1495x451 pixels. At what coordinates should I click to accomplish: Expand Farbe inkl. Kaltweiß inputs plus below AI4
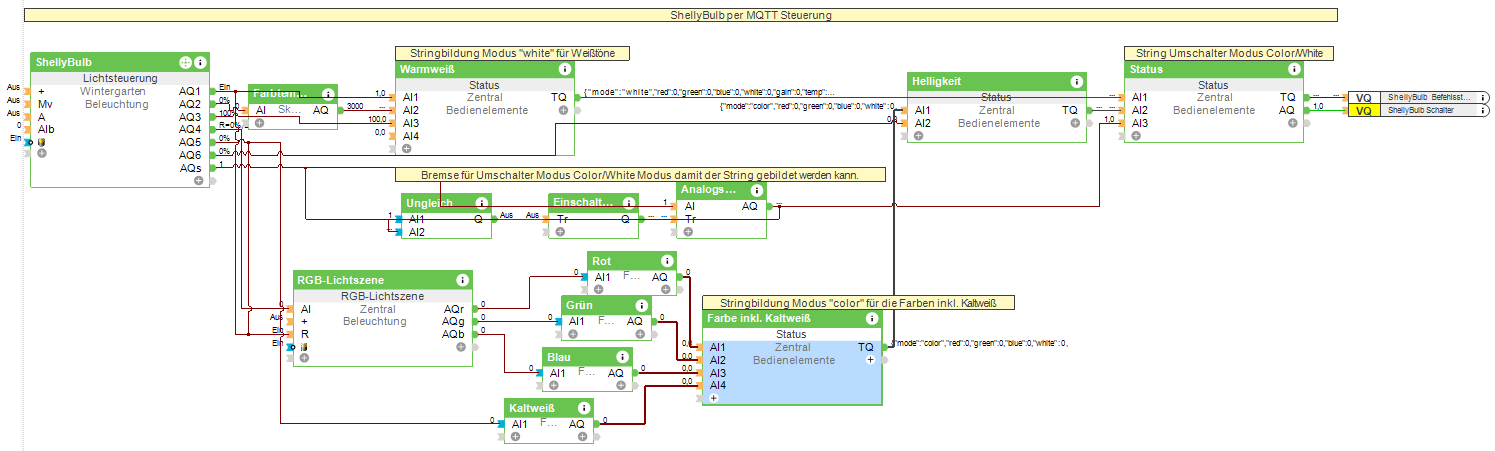click(x=714, y=398)
